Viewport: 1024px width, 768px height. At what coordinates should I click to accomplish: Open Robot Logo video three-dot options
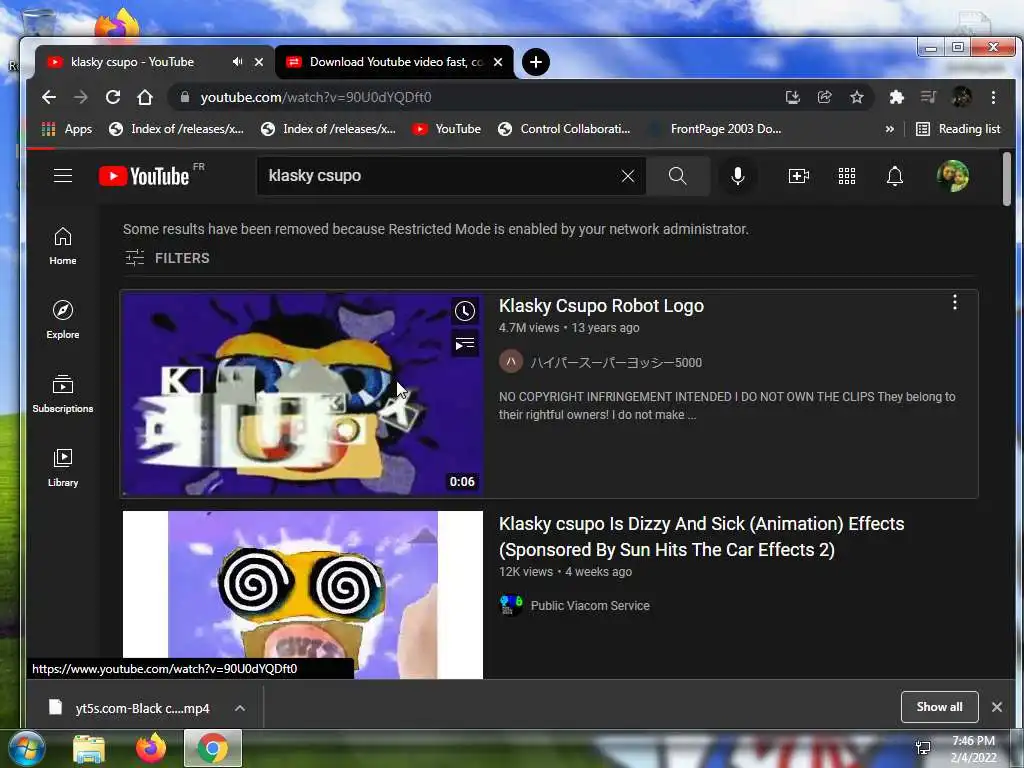pos(955,302)
